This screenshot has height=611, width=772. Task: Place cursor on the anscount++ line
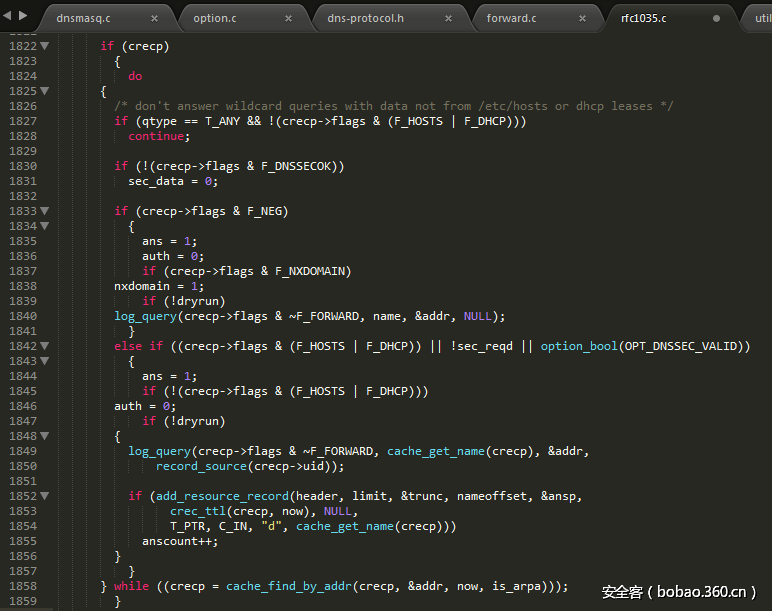point(180,541)
